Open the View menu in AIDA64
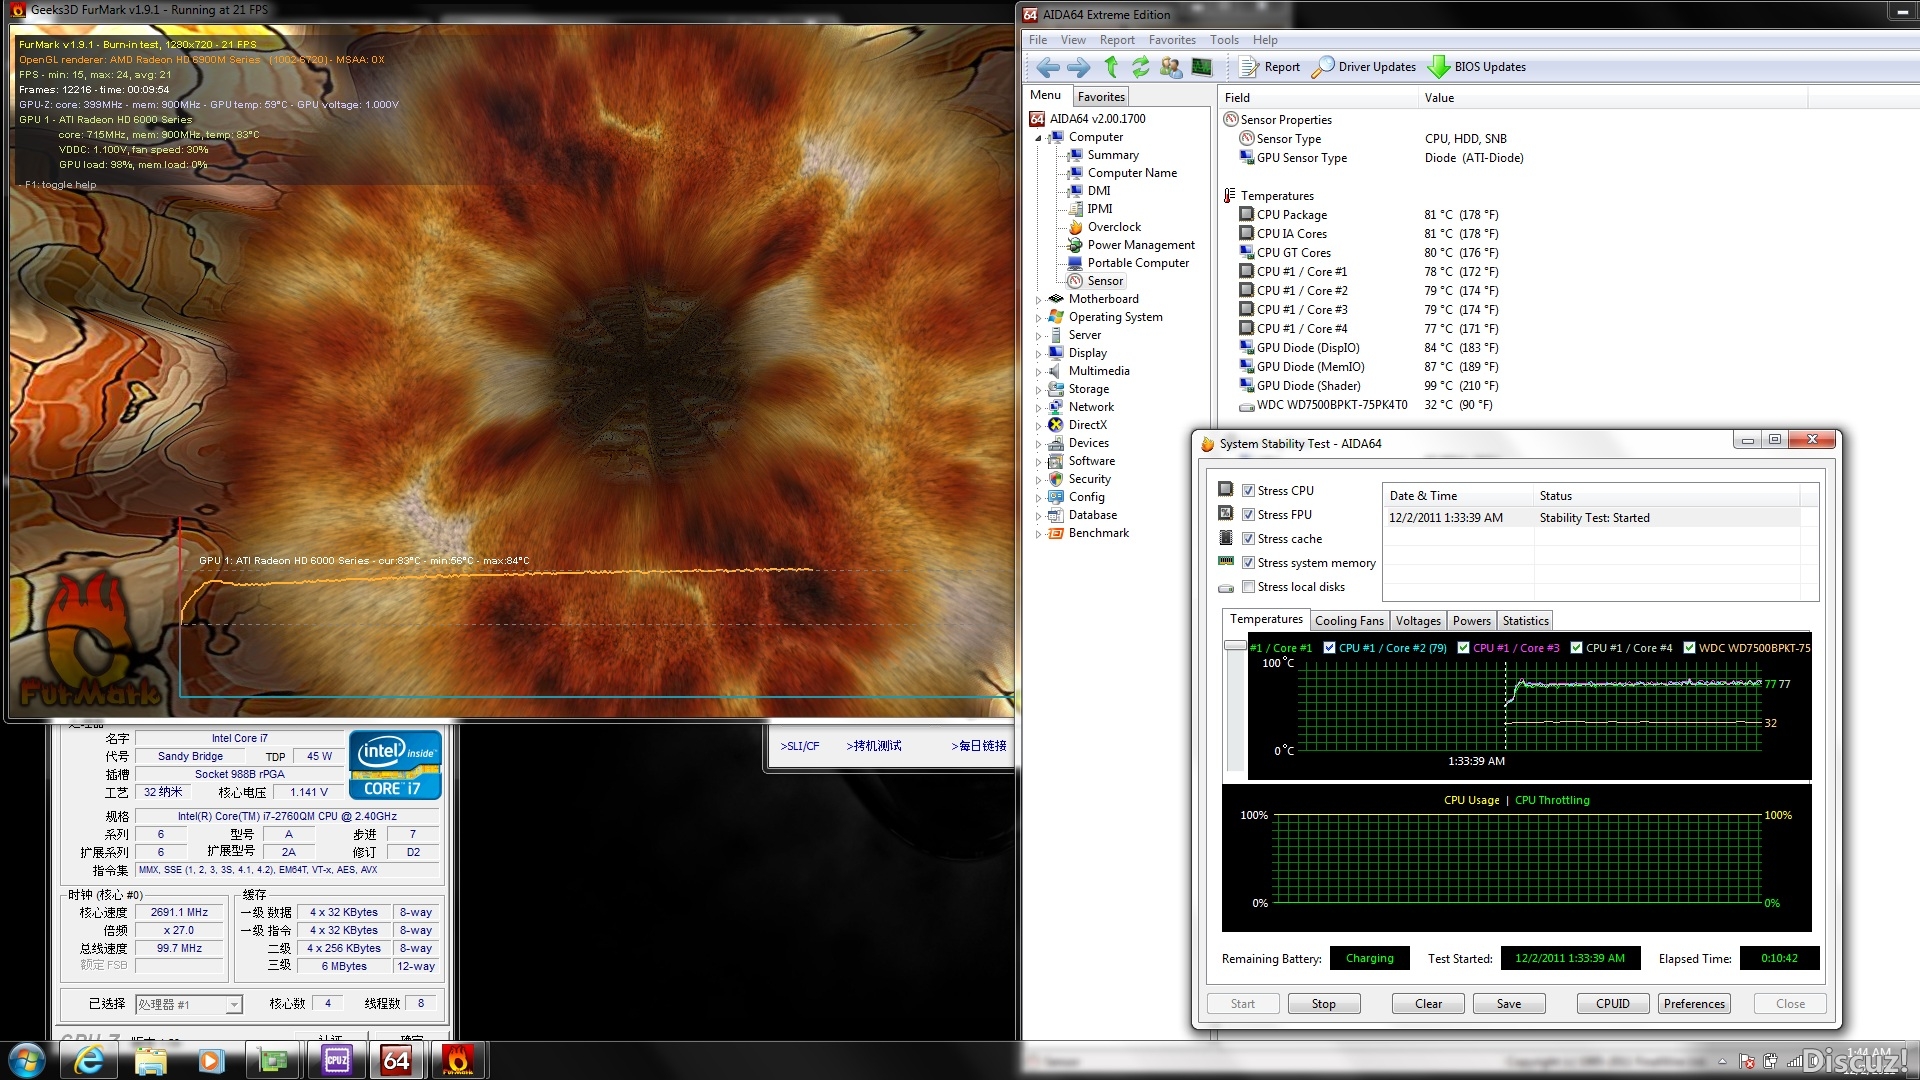Viewport: 1920px width, 1080px height. pos(1073,40)
